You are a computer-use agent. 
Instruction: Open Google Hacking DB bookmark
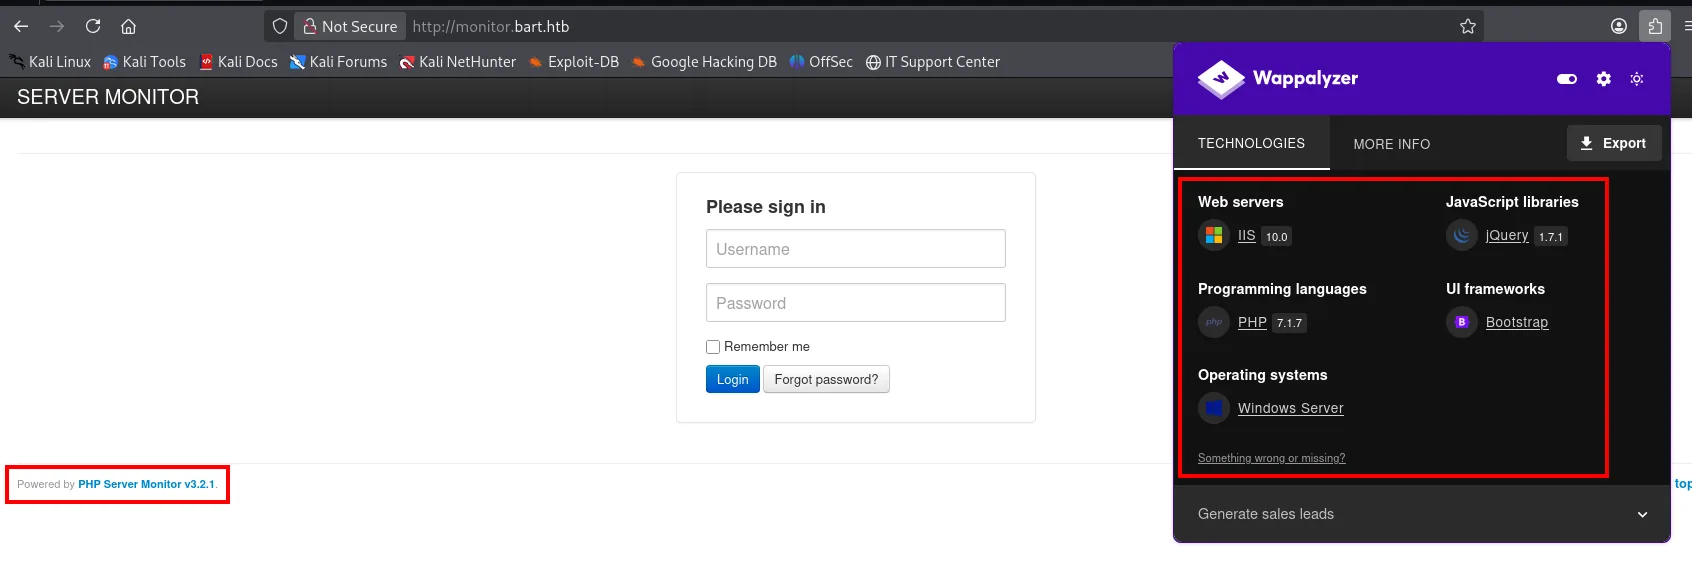704,62
